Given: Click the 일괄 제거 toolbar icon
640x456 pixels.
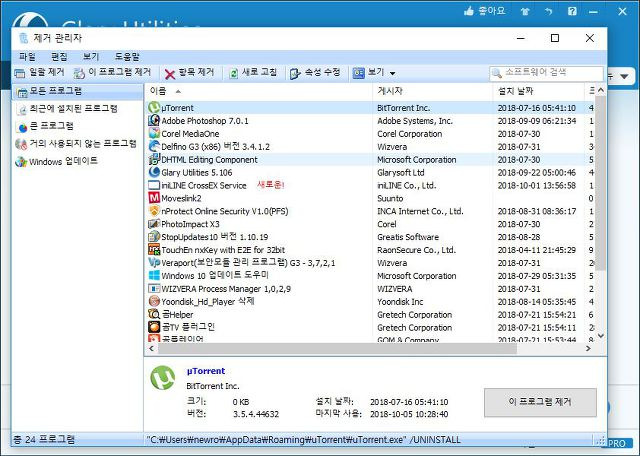Looking at the screenshot, I should [20, 73].
